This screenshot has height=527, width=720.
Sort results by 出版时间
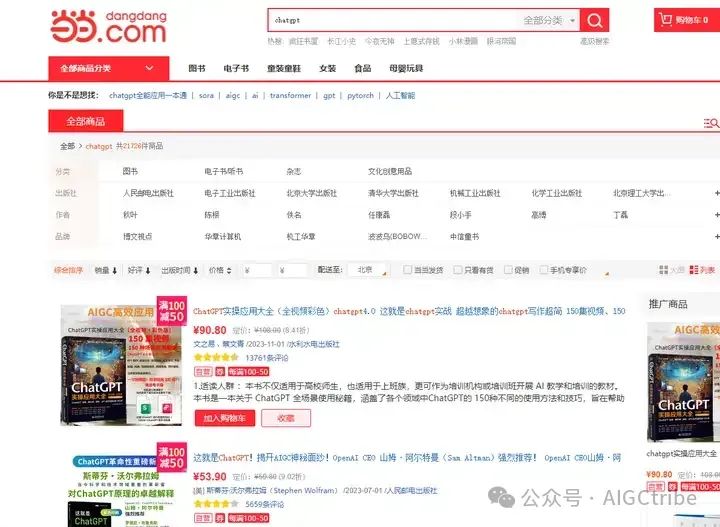pyautogui.click(x=180, y=270)
